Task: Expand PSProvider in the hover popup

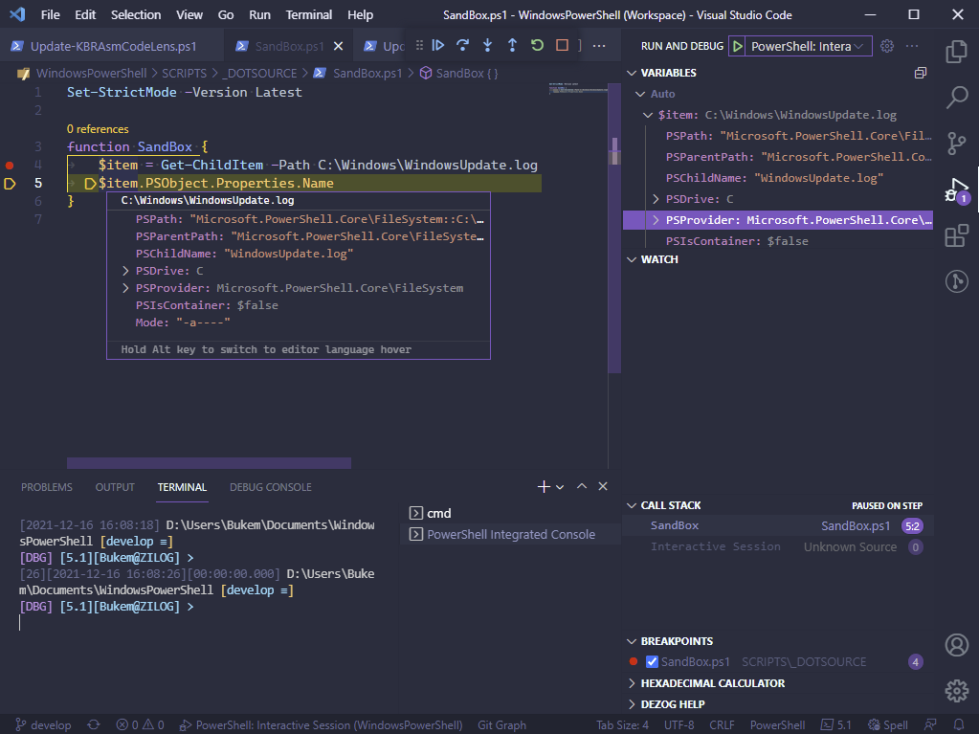Action: (125, 288)
